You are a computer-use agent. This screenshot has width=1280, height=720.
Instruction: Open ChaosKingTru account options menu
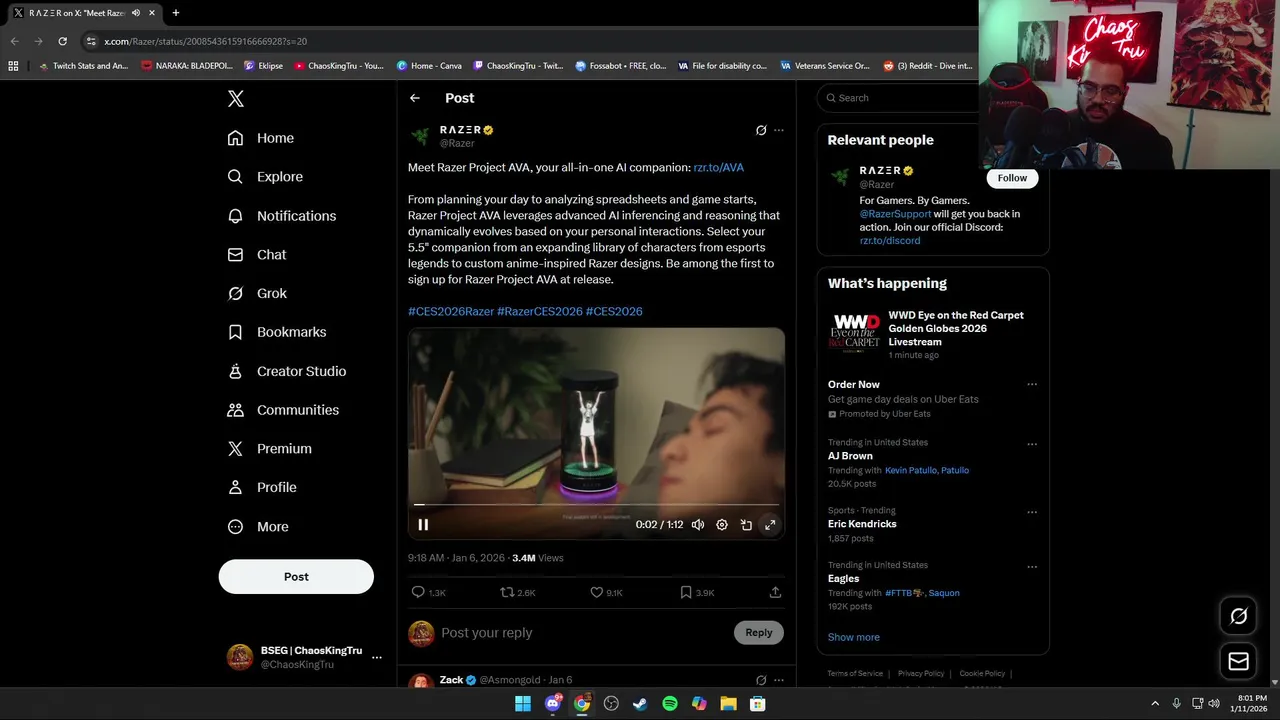tap(377, 657)
